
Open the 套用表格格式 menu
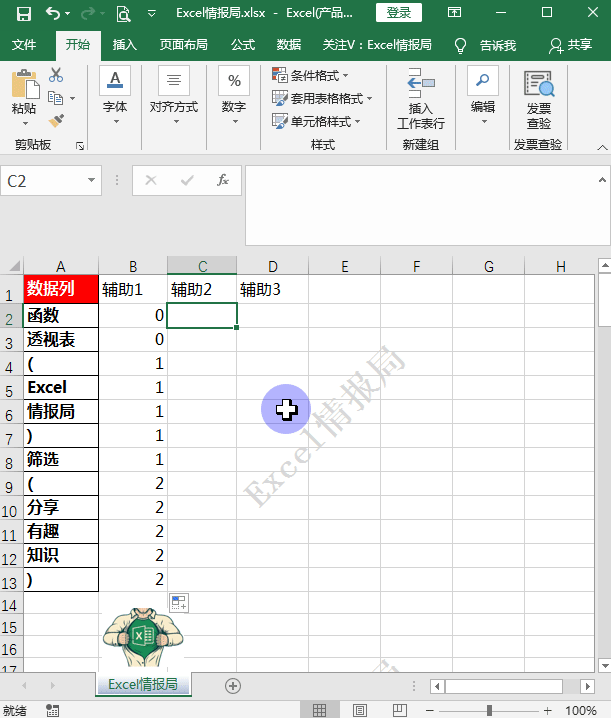pos(322,98)
